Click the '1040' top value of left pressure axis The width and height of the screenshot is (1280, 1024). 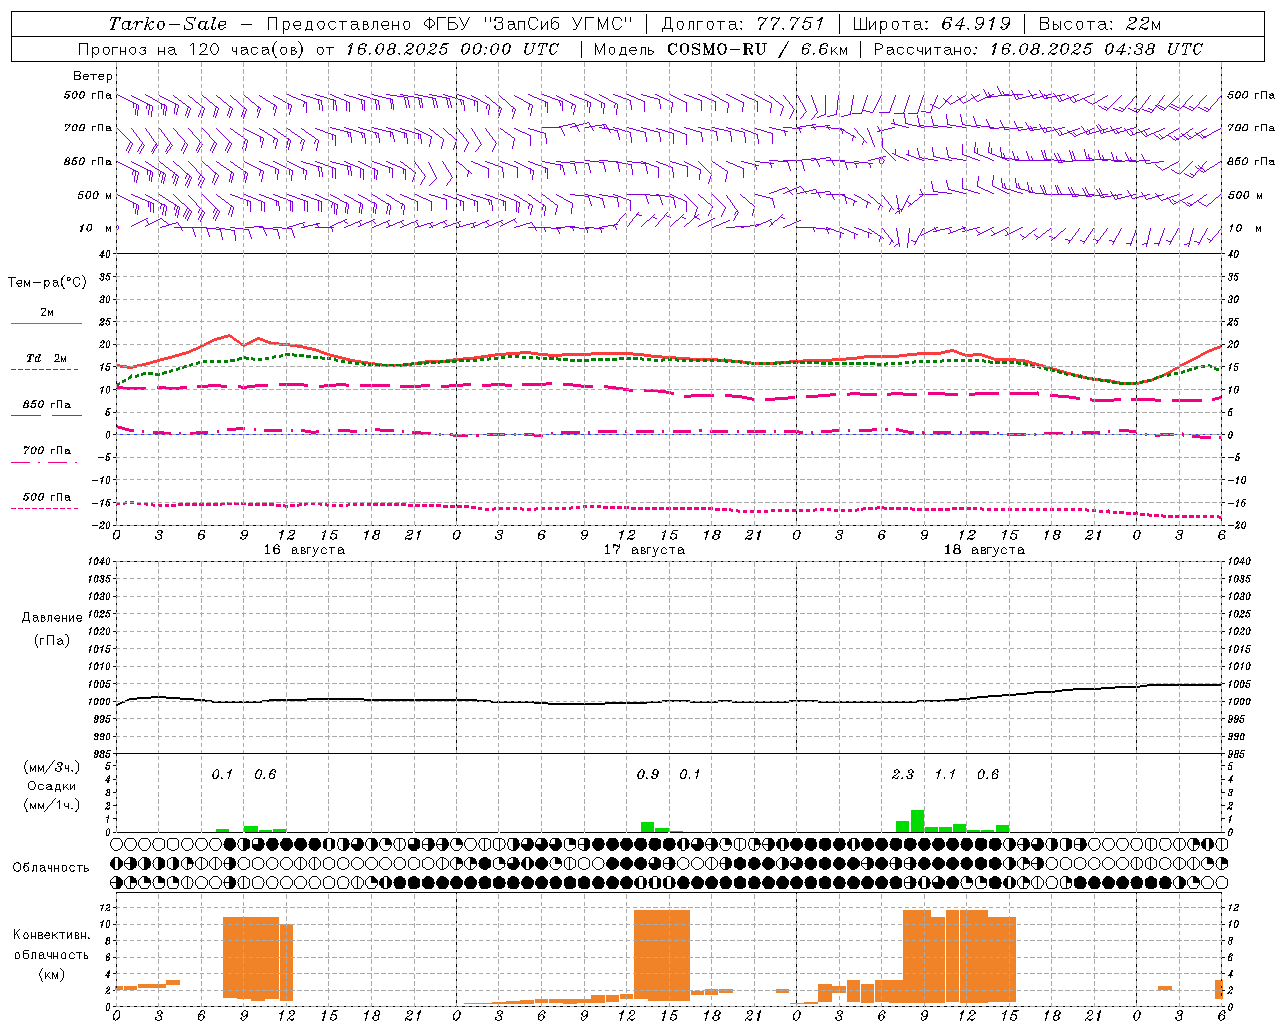(98, 562)
